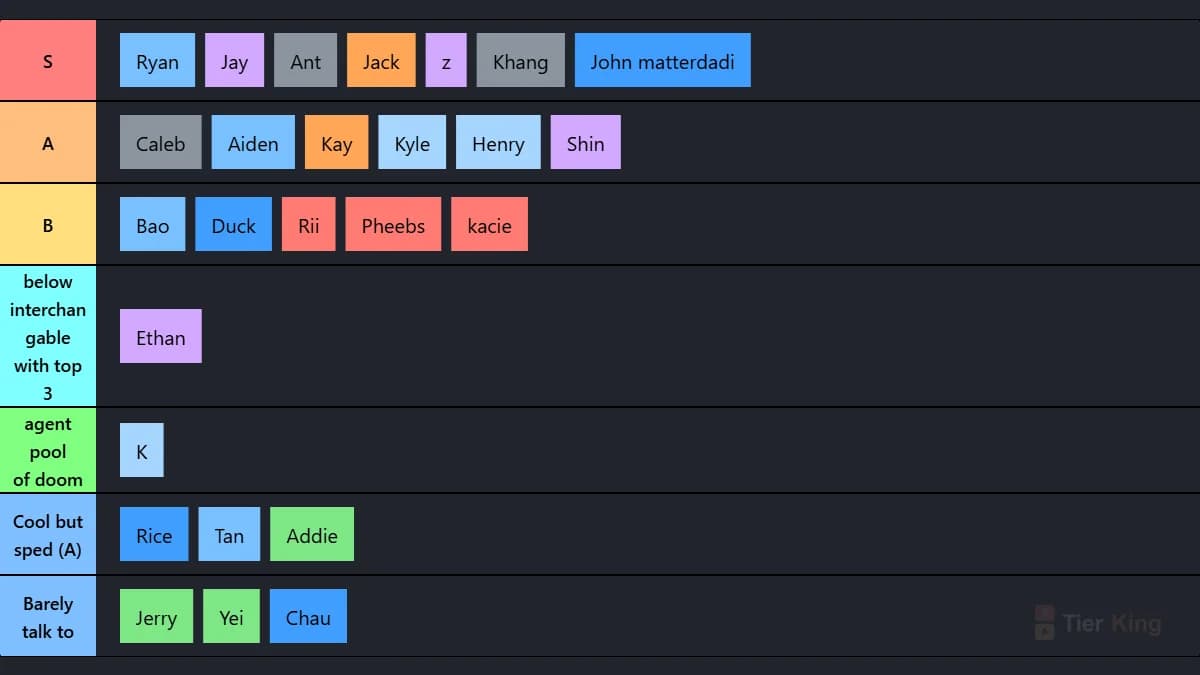Click the purple Shin tile
This screenshot has width=1200, height=675.
585,142
